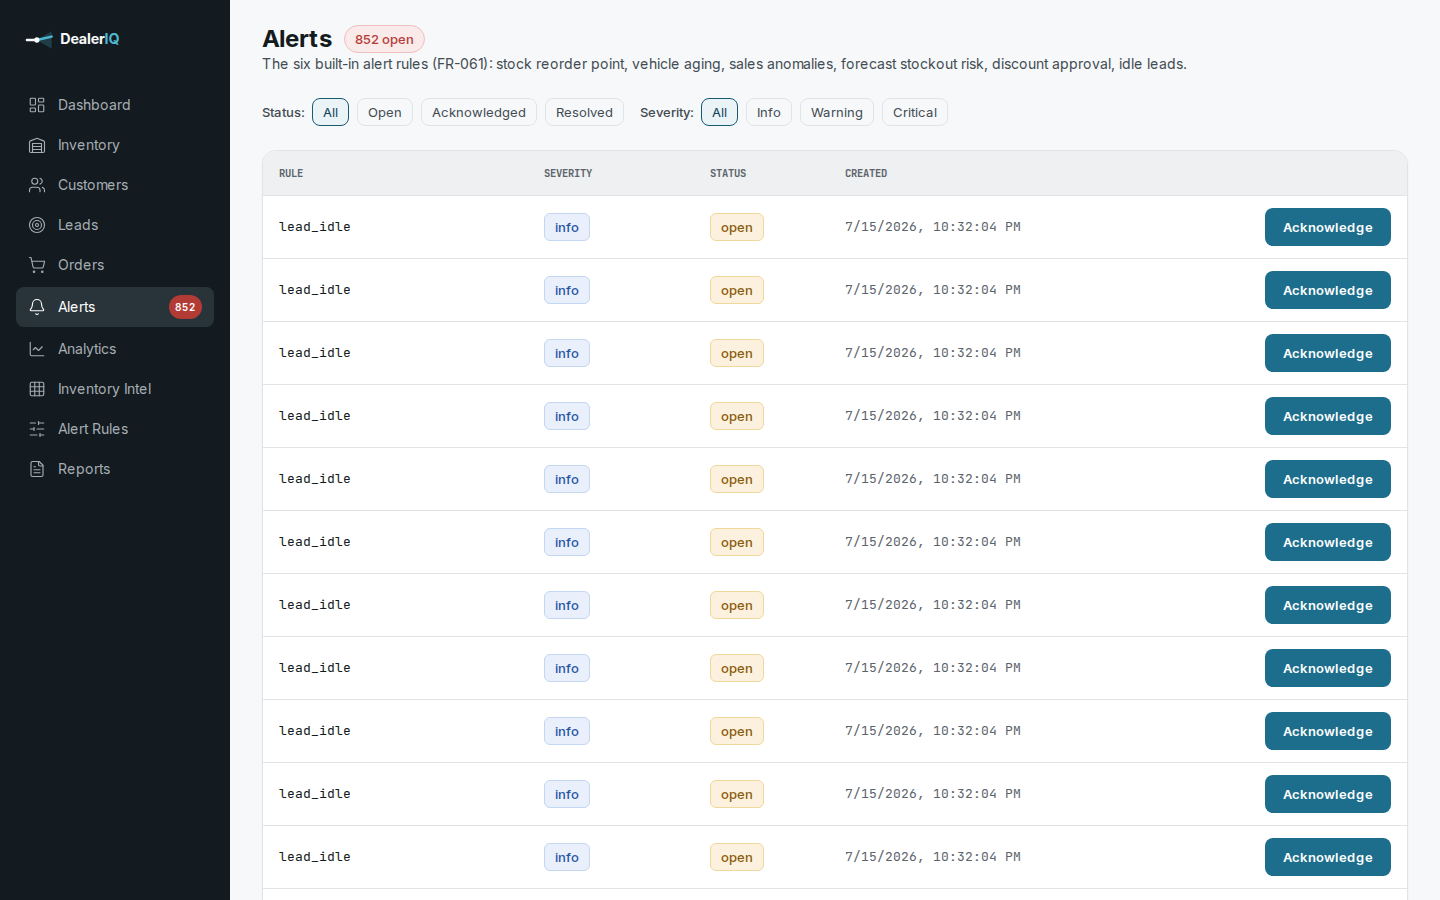The image size is (1440, 900).
Task: Show only Acknowledged alerts
Action: [x=479, y=112]
